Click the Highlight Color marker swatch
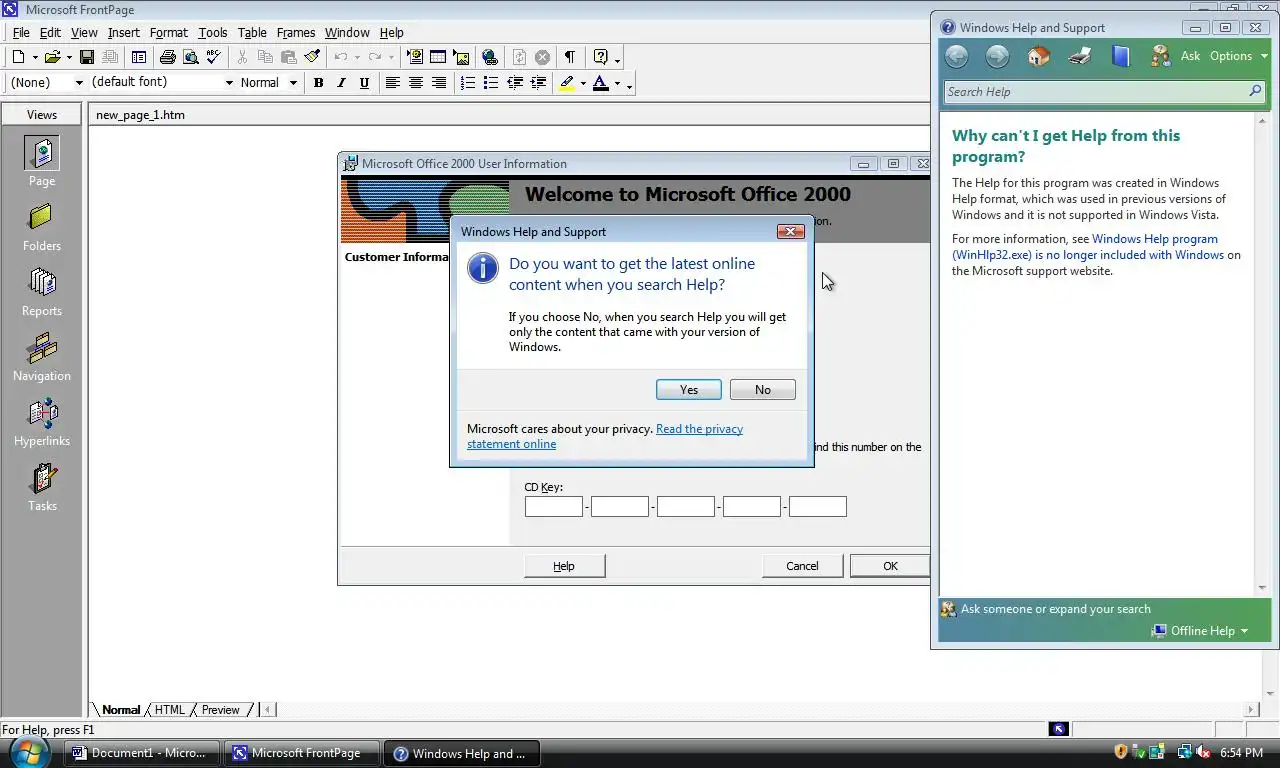The height and width of the screenshot is (768, 1280). pyautogui.click(x=567, y=83)
